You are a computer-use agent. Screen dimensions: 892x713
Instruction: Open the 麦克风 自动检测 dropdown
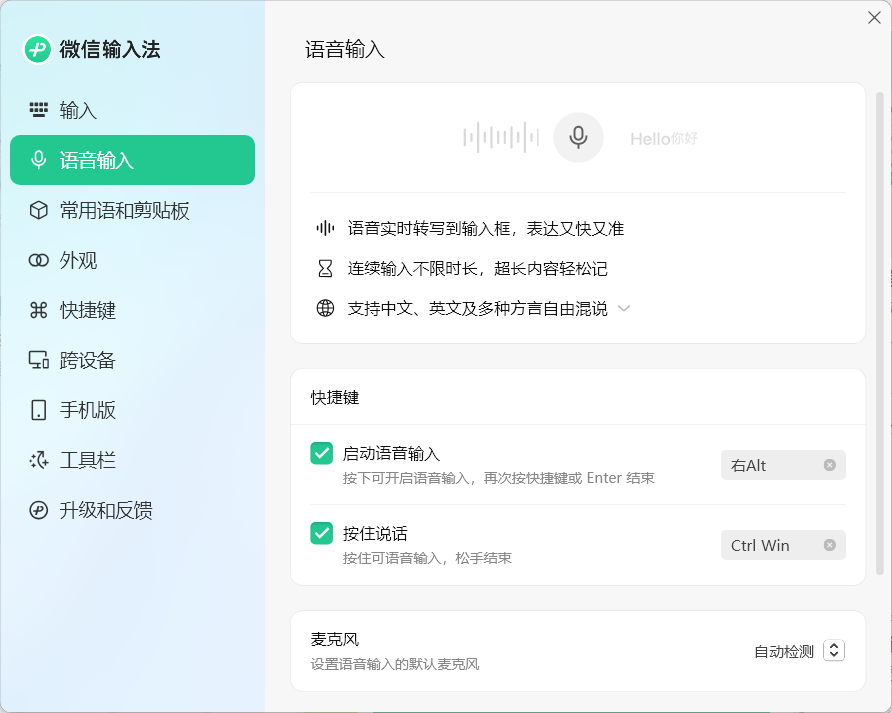tap(834, 650)
